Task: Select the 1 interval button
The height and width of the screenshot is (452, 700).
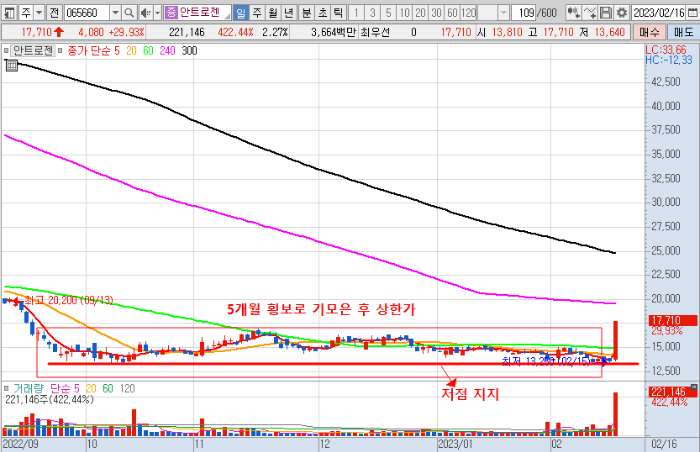Action: point(356,13)
